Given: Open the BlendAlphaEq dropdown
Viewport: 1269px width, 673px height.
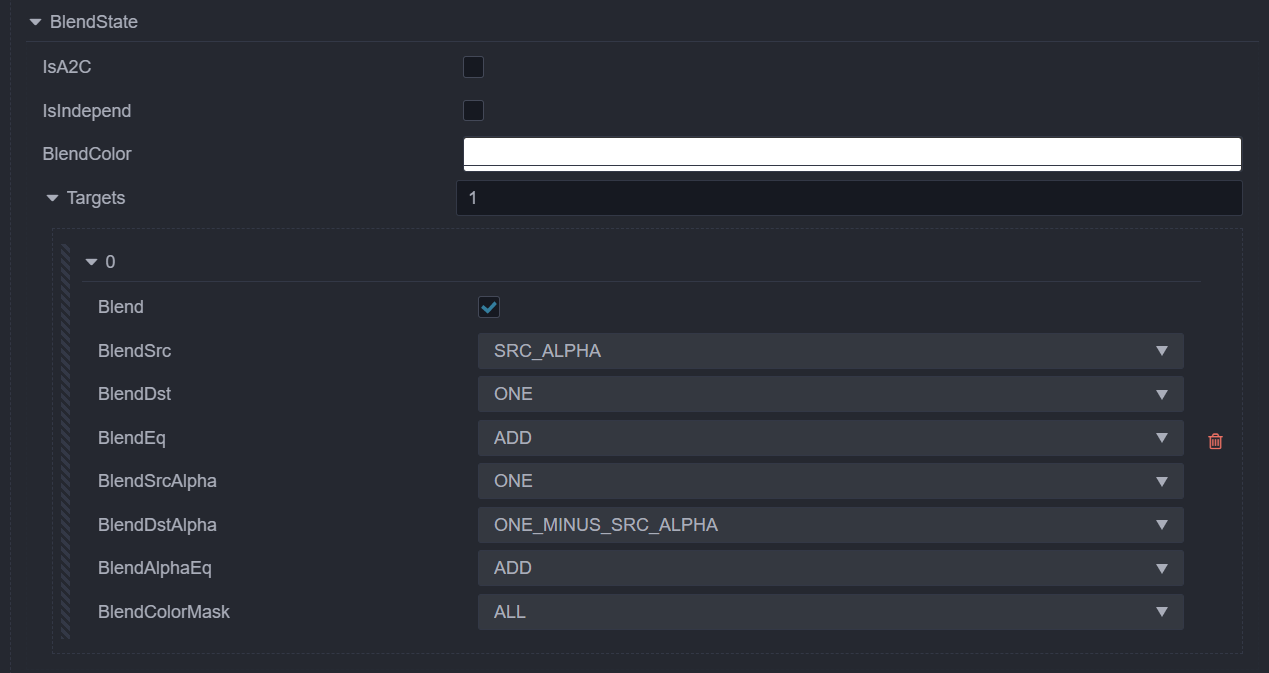Looking at the screenshot, I should click(x=830, y=568).
